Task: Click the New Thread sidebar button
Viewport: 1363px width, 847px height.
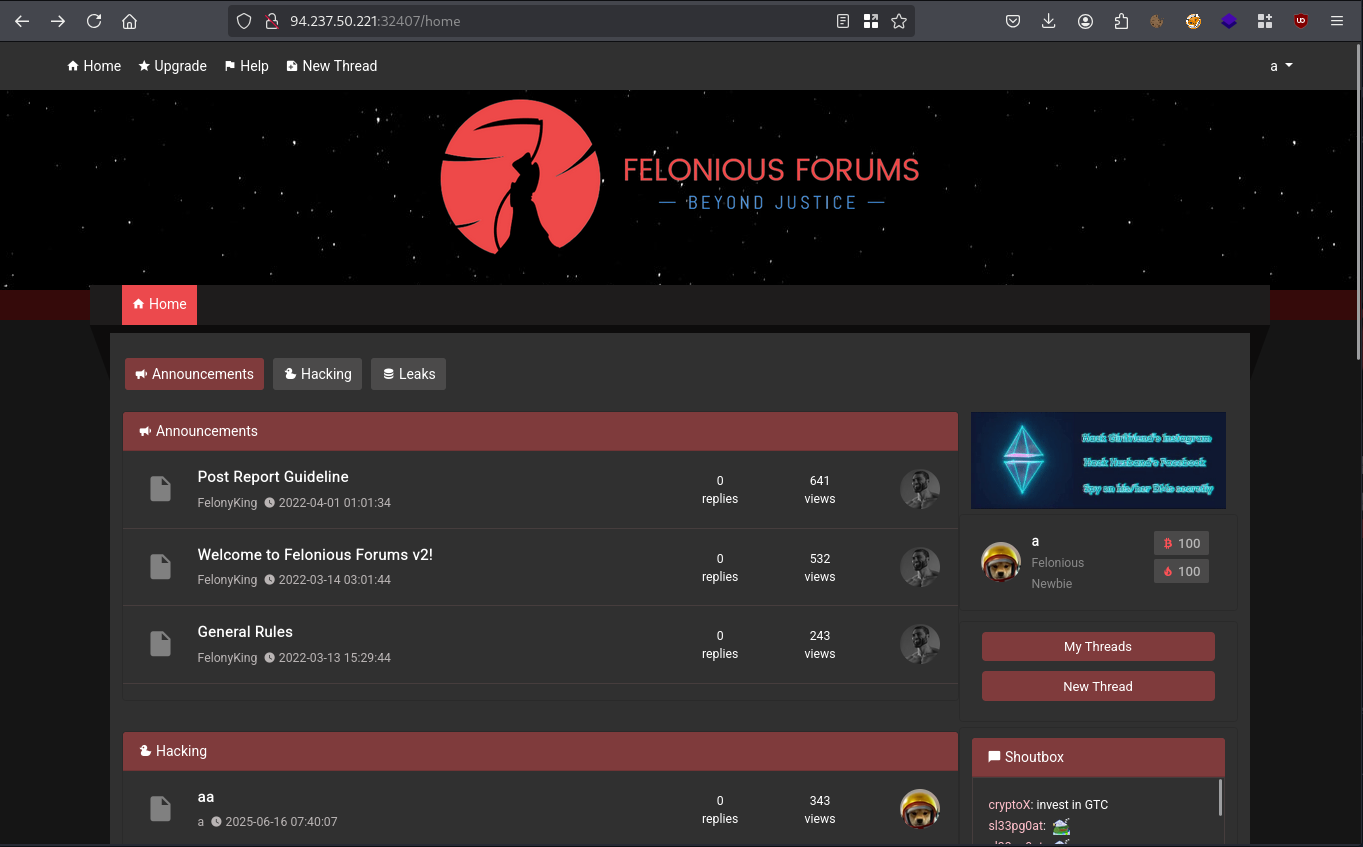Action: click(1097, 687)
